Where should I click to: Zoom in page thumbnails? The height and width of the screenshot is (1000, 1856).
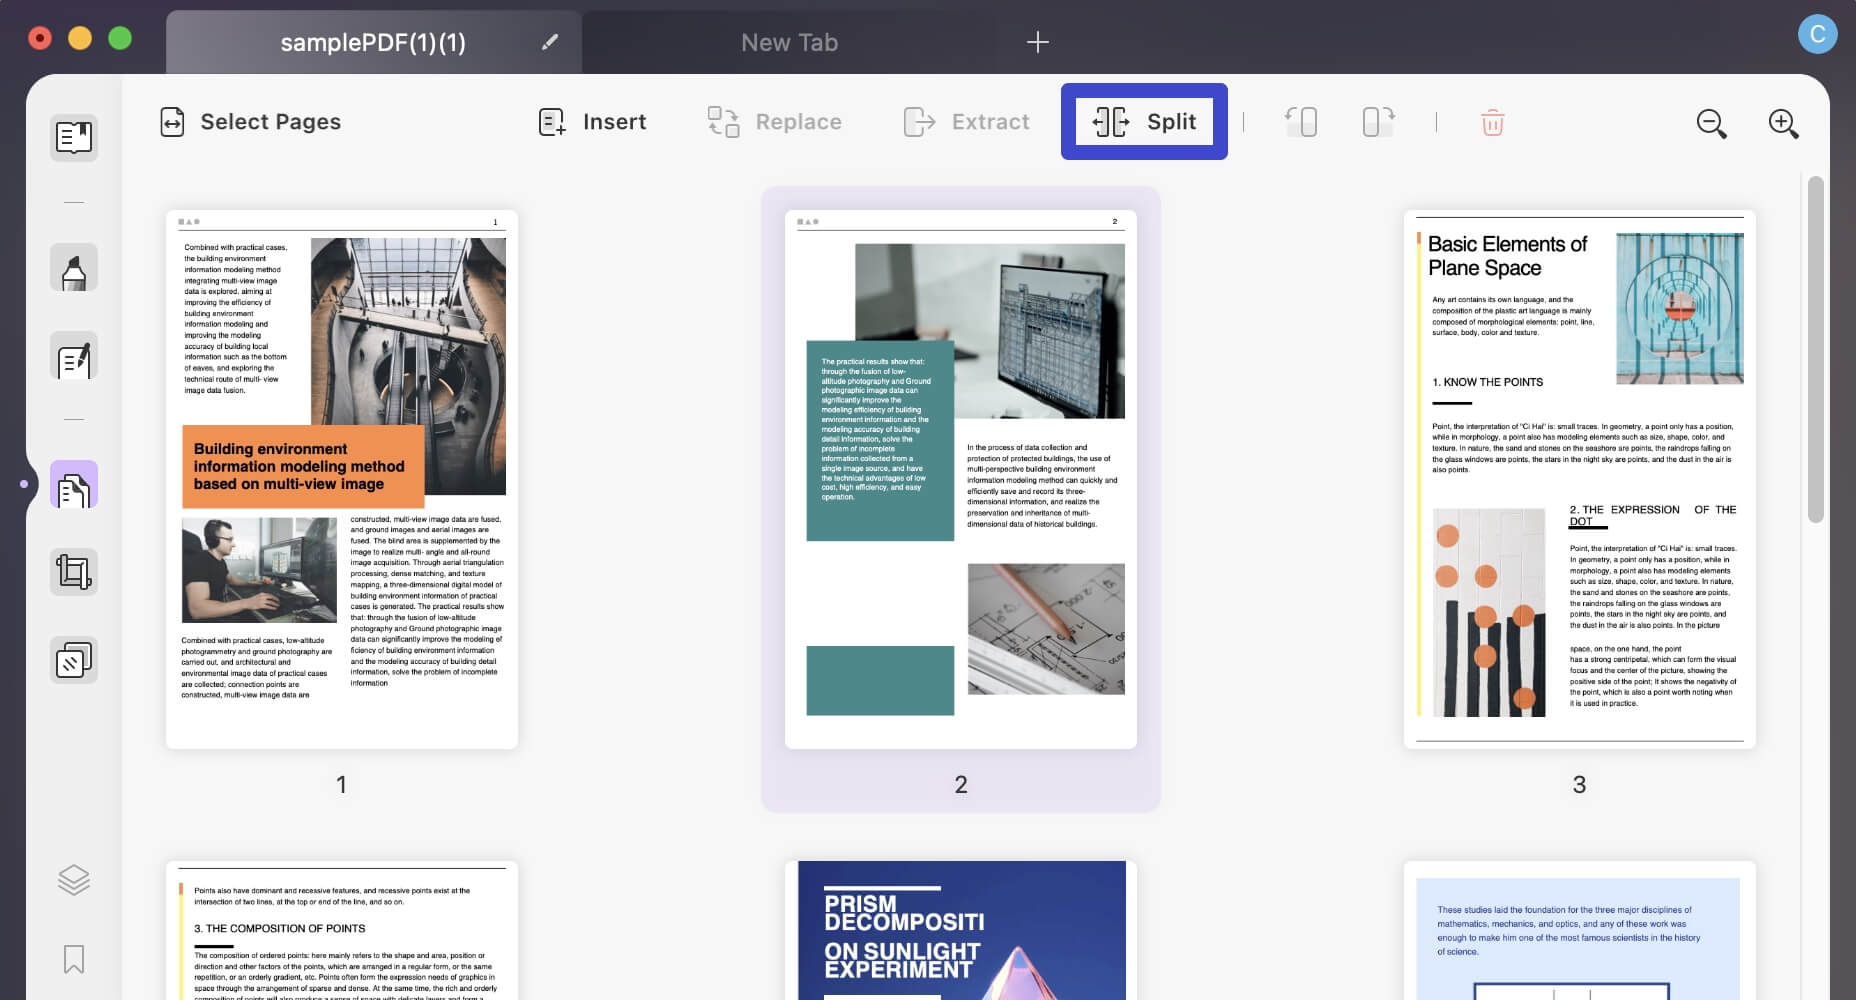pos(1783,123)
